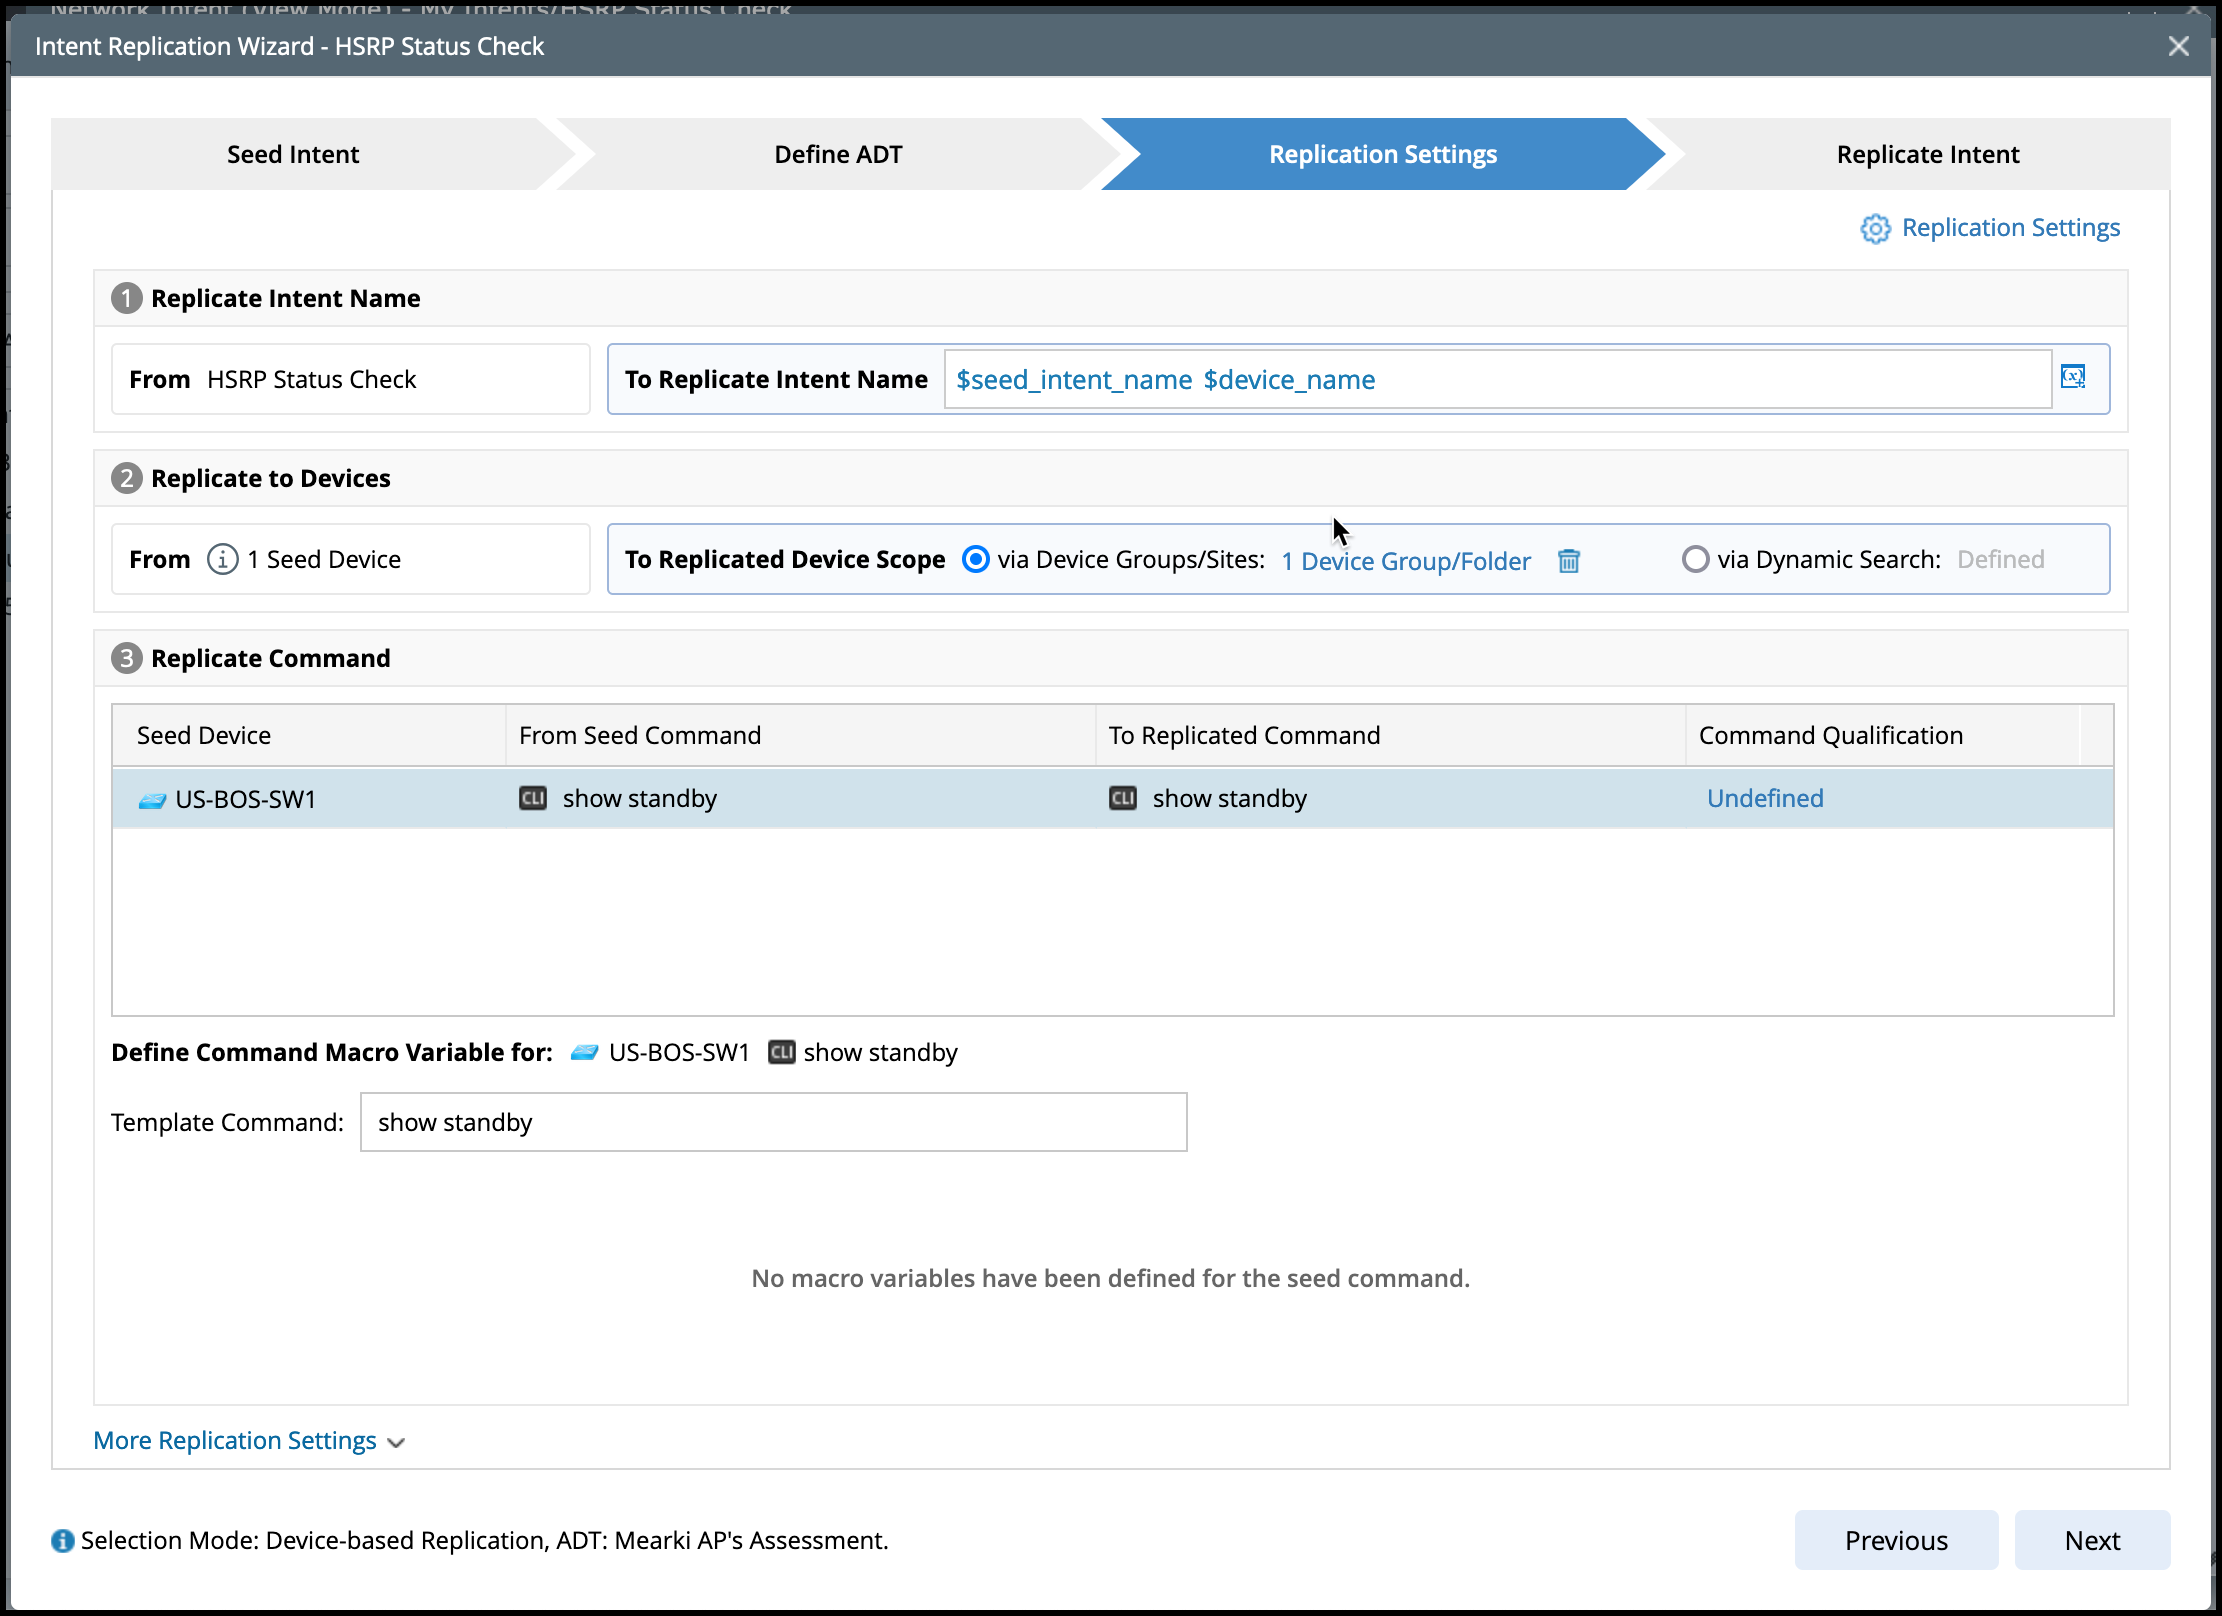
Task: Open the 1 Device Group/Folder link
Action: (1405, 561)
